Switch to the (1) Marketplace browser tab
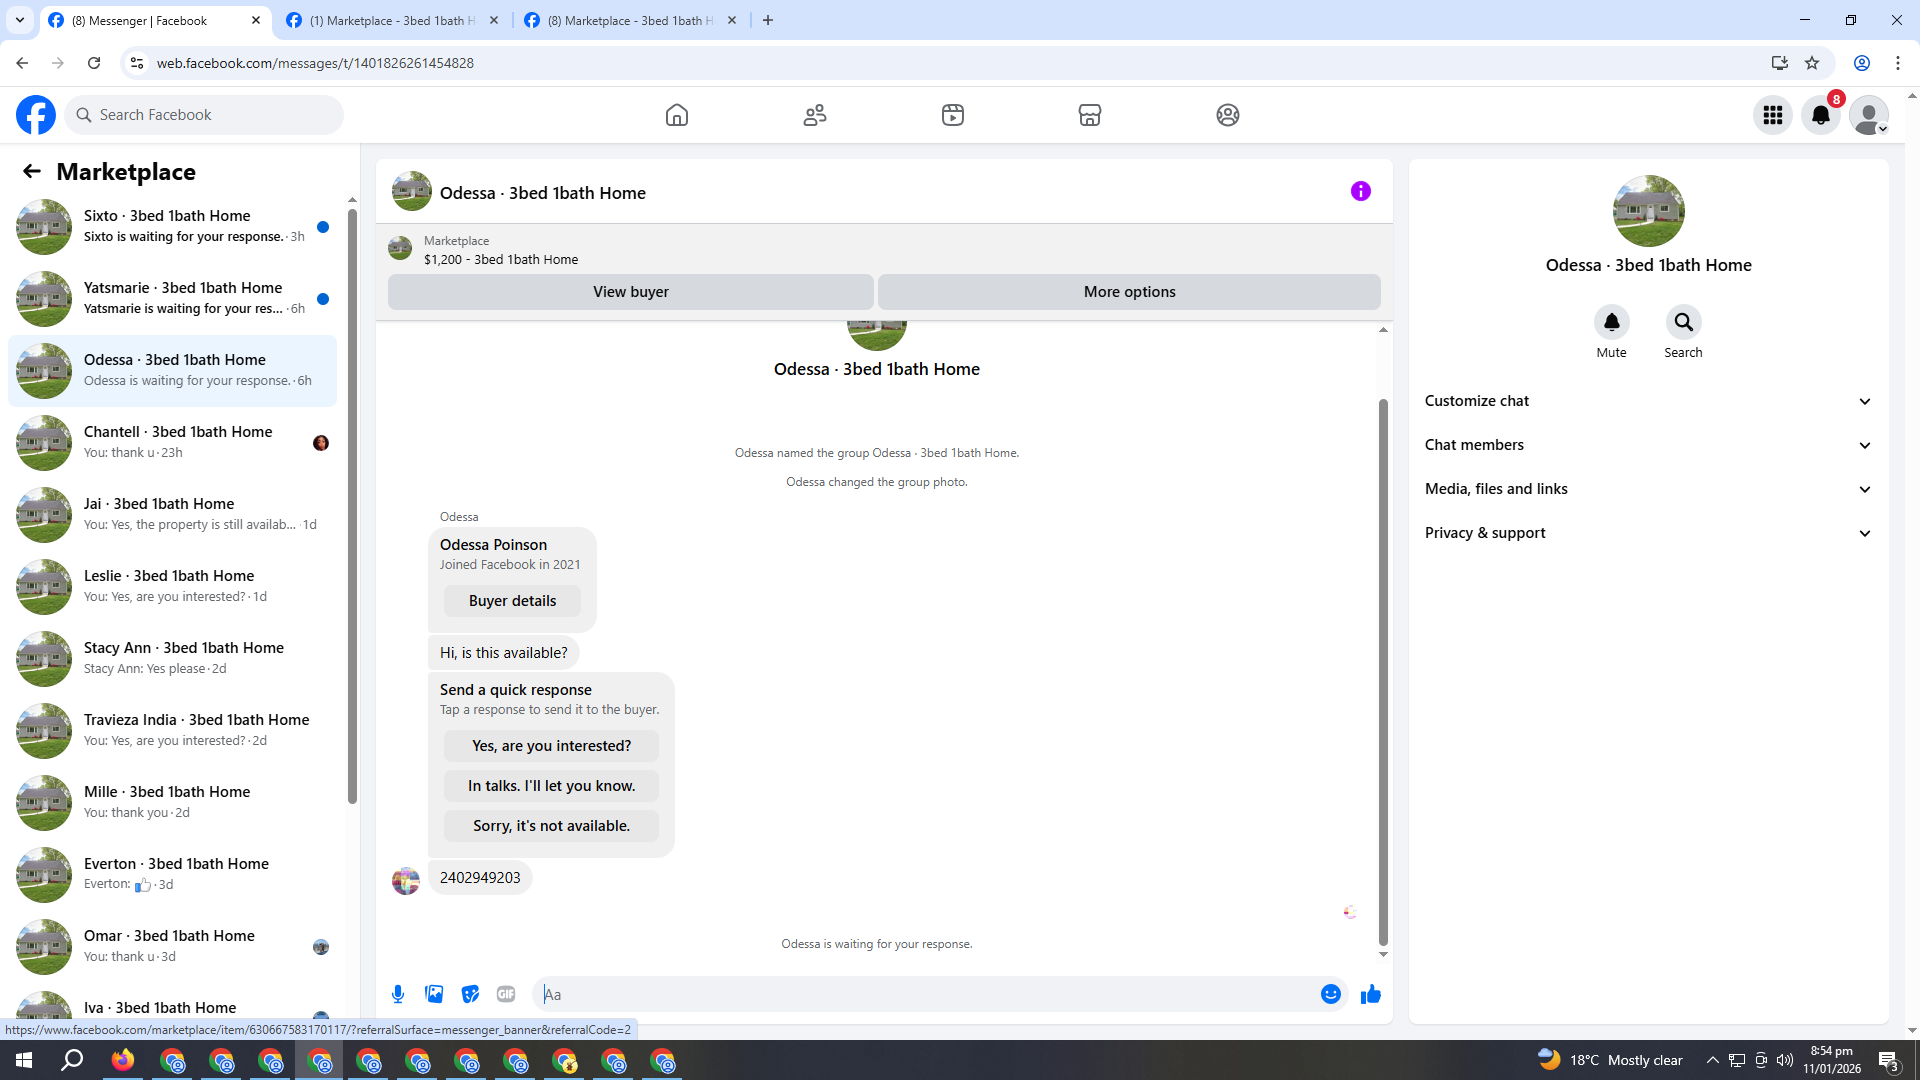The width and height of the screenshot is (1920, 1080). [393, 20]
